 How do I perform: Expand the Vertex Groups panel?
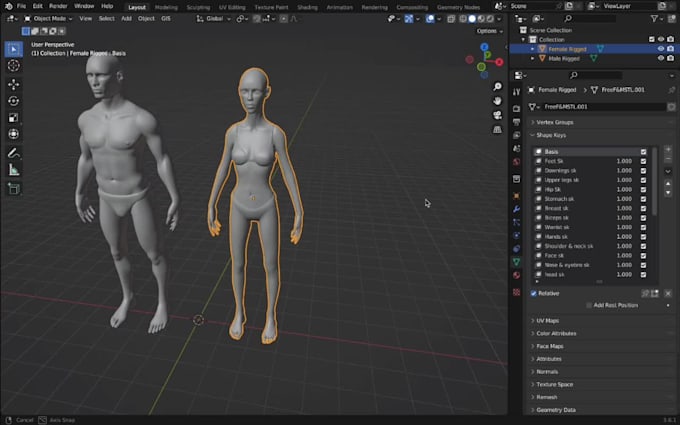555,122
